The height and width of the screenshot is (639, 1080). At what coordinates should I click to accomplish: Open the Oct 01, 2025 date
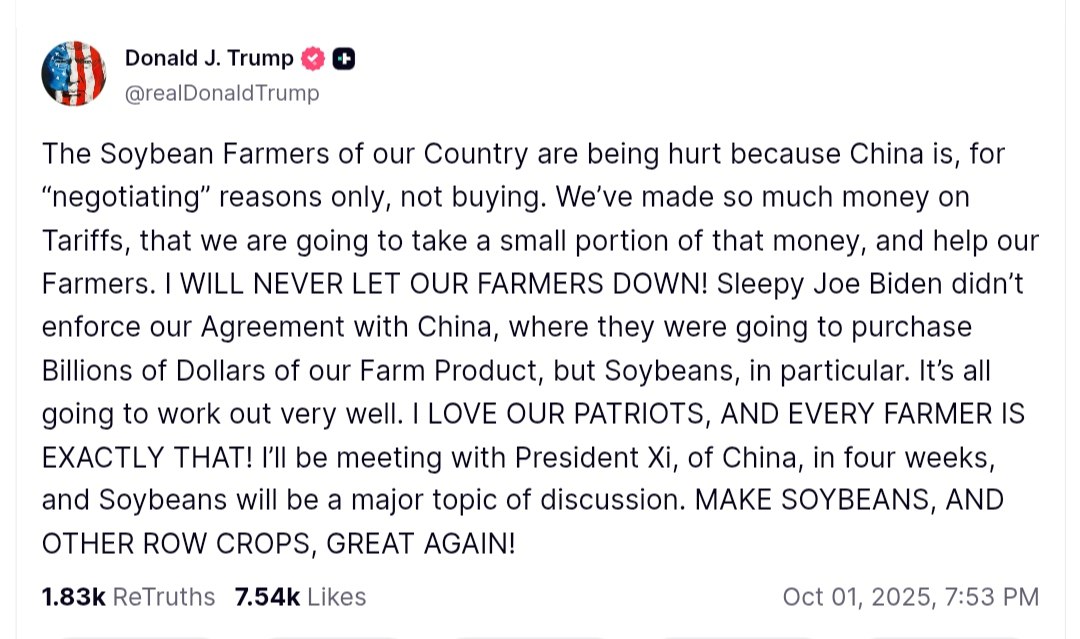856,597
